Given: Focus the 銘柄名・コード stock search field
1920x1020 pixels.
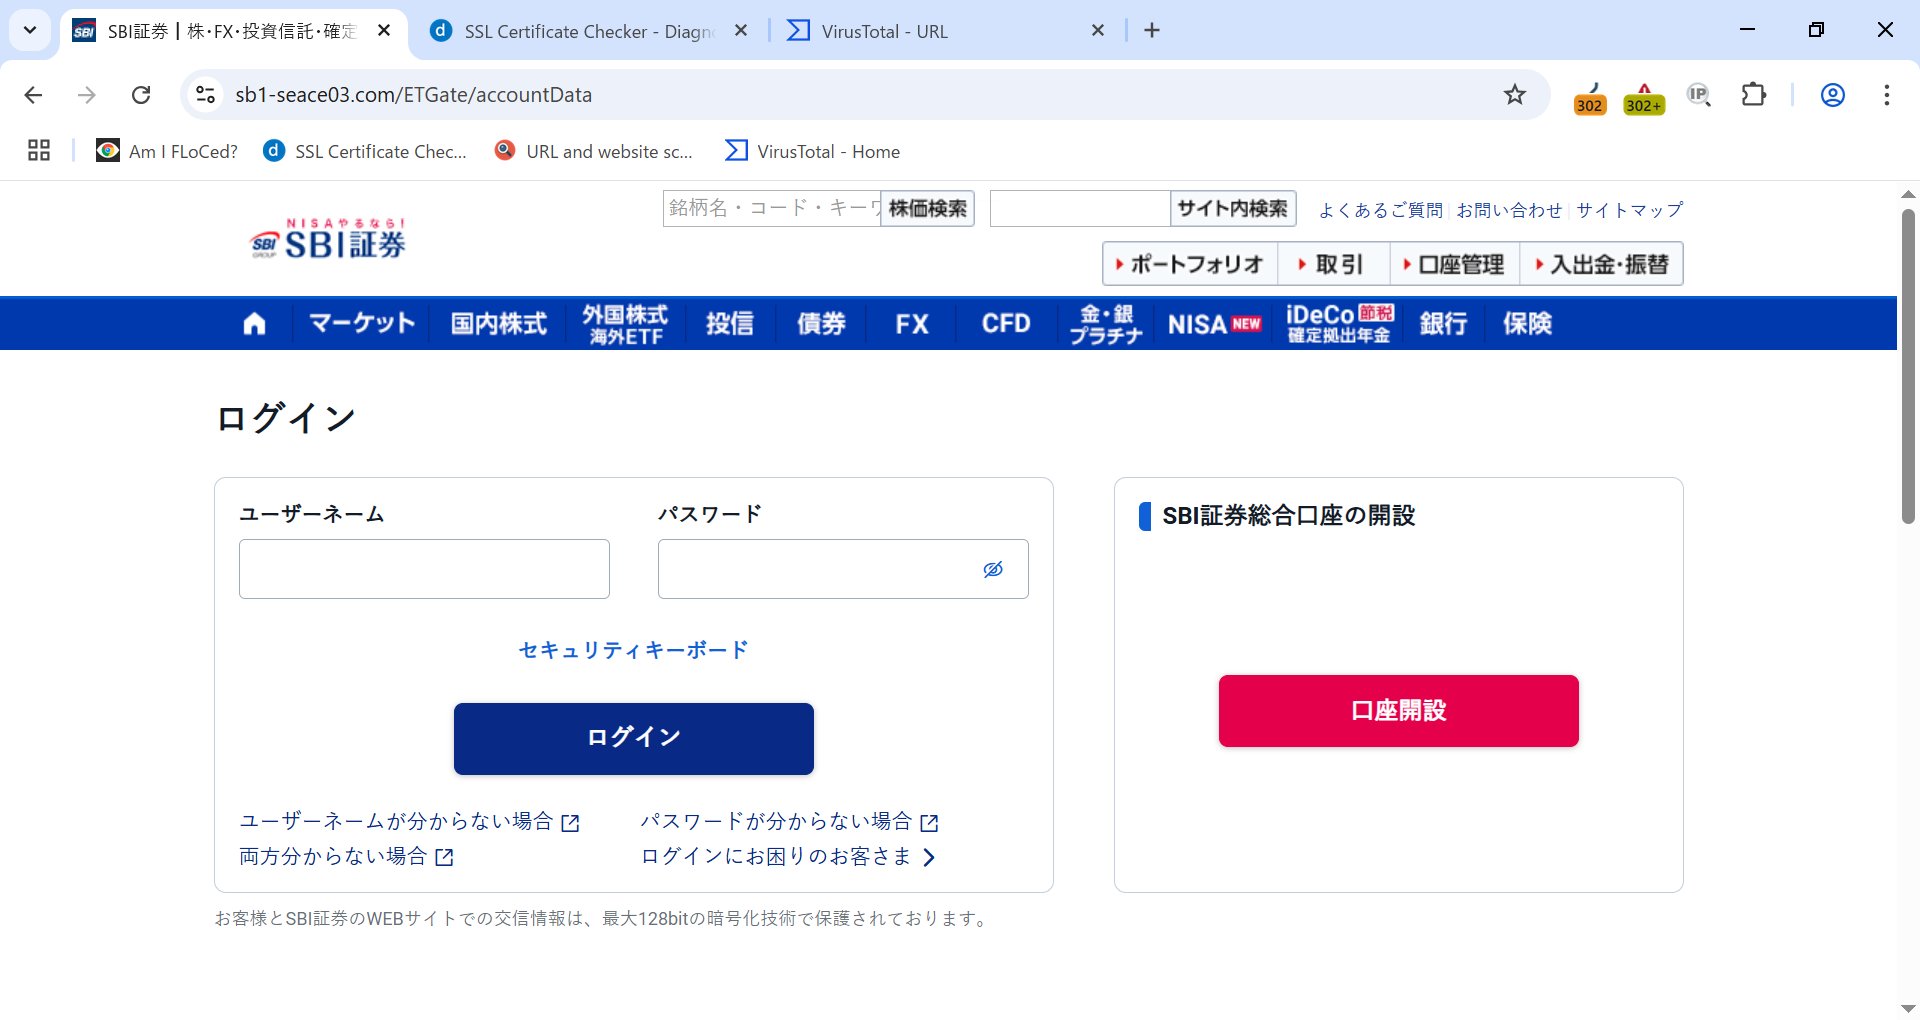Looking at the screenshot, I should click(x=771, y=208).
